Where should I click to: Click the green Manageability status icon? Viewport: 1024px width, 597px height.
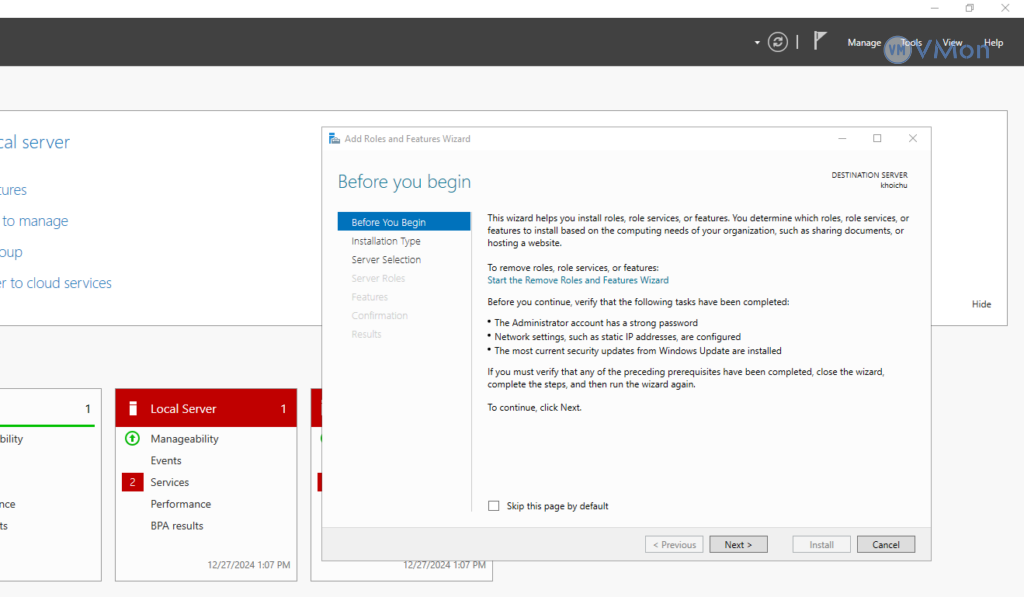[x=132, y=439]
